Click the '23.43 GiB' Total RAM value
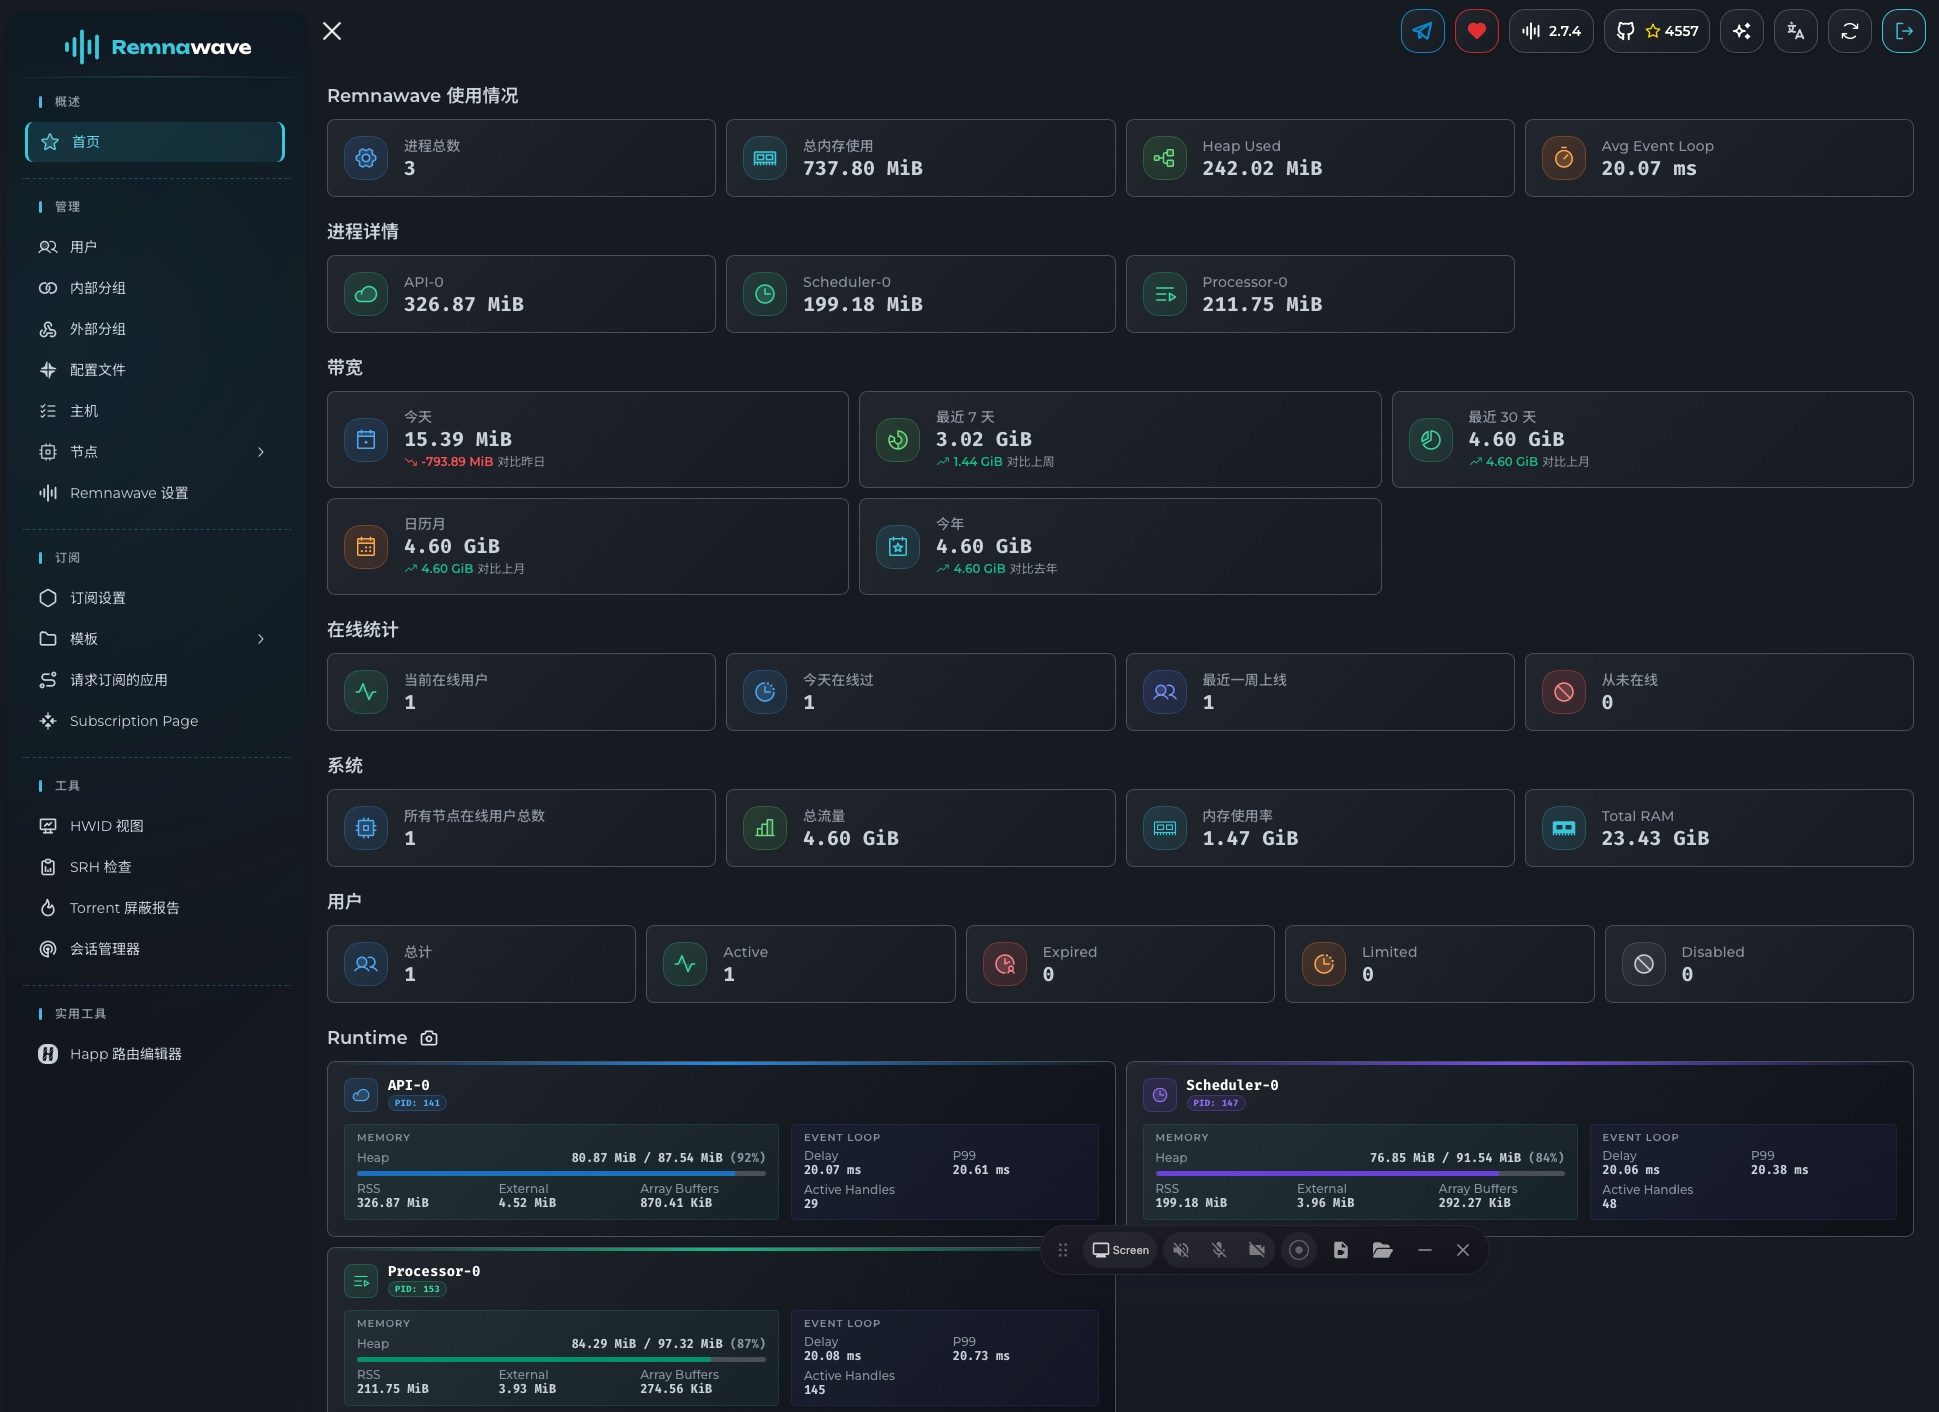 1655,838
